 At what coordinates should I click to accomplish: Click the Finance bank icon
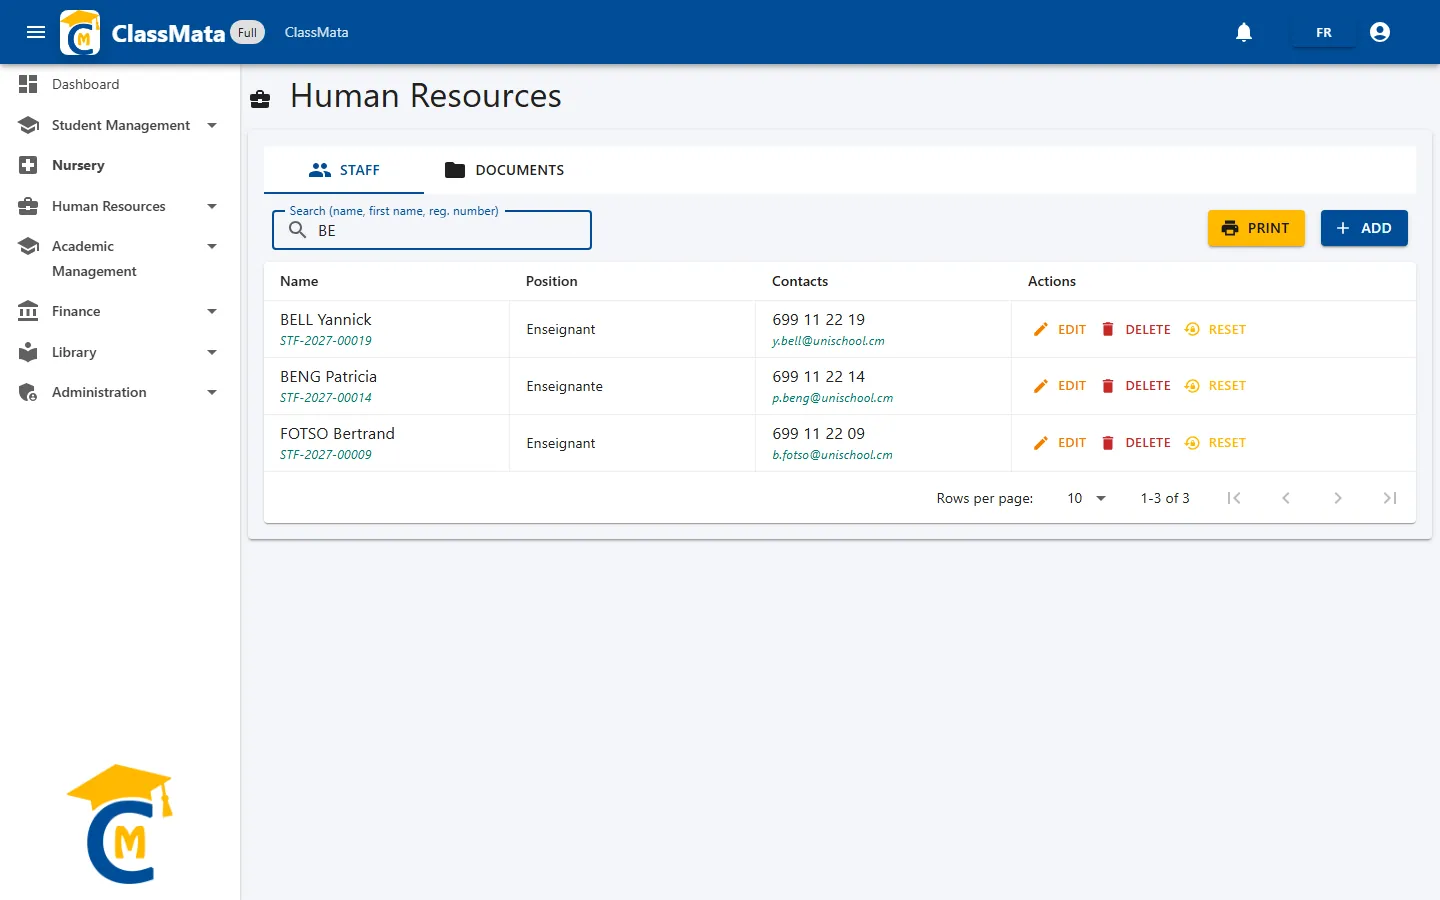pos(28,311)
